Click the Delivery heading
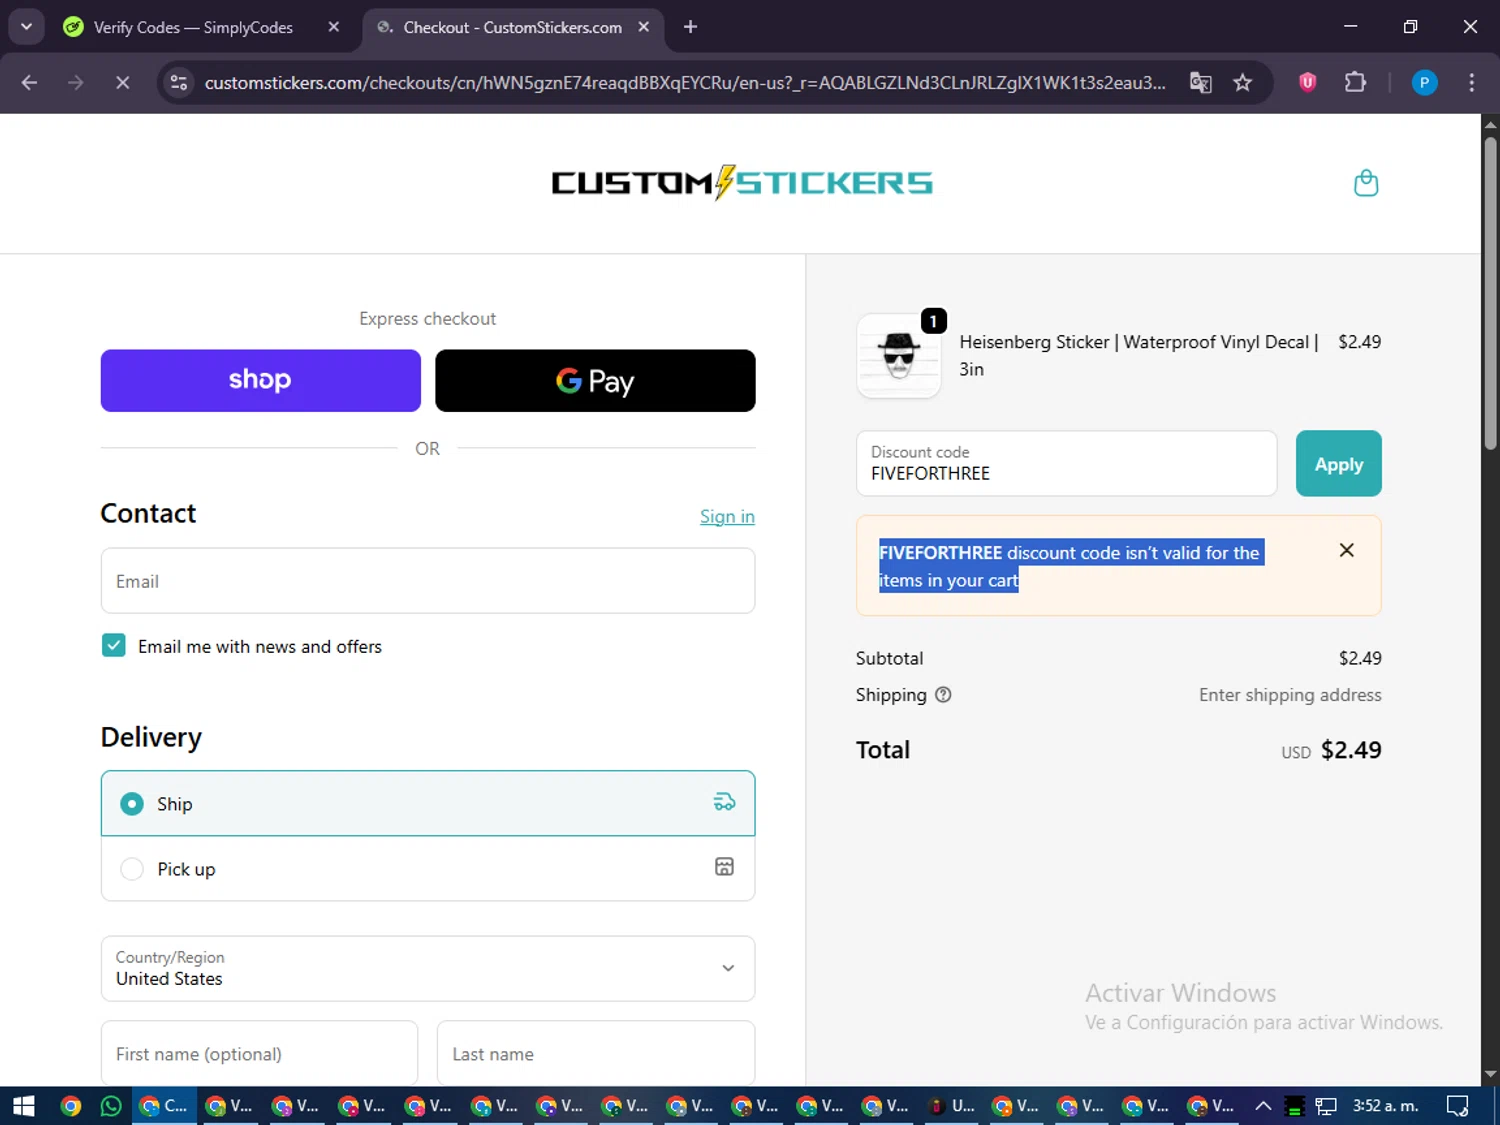This screenshot has width=1500, height=1125. click(151, 737)
